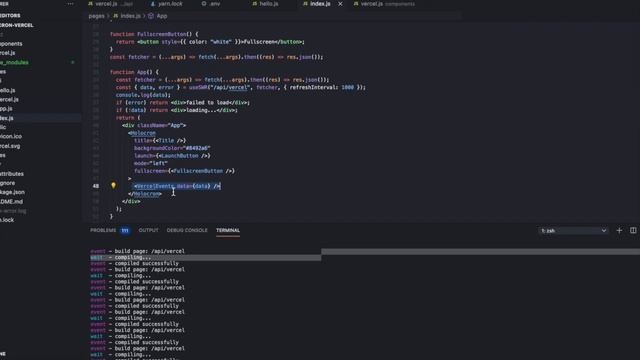Open the Problems panel tab
Screen dimensions: 640x360
coord(103,230)
